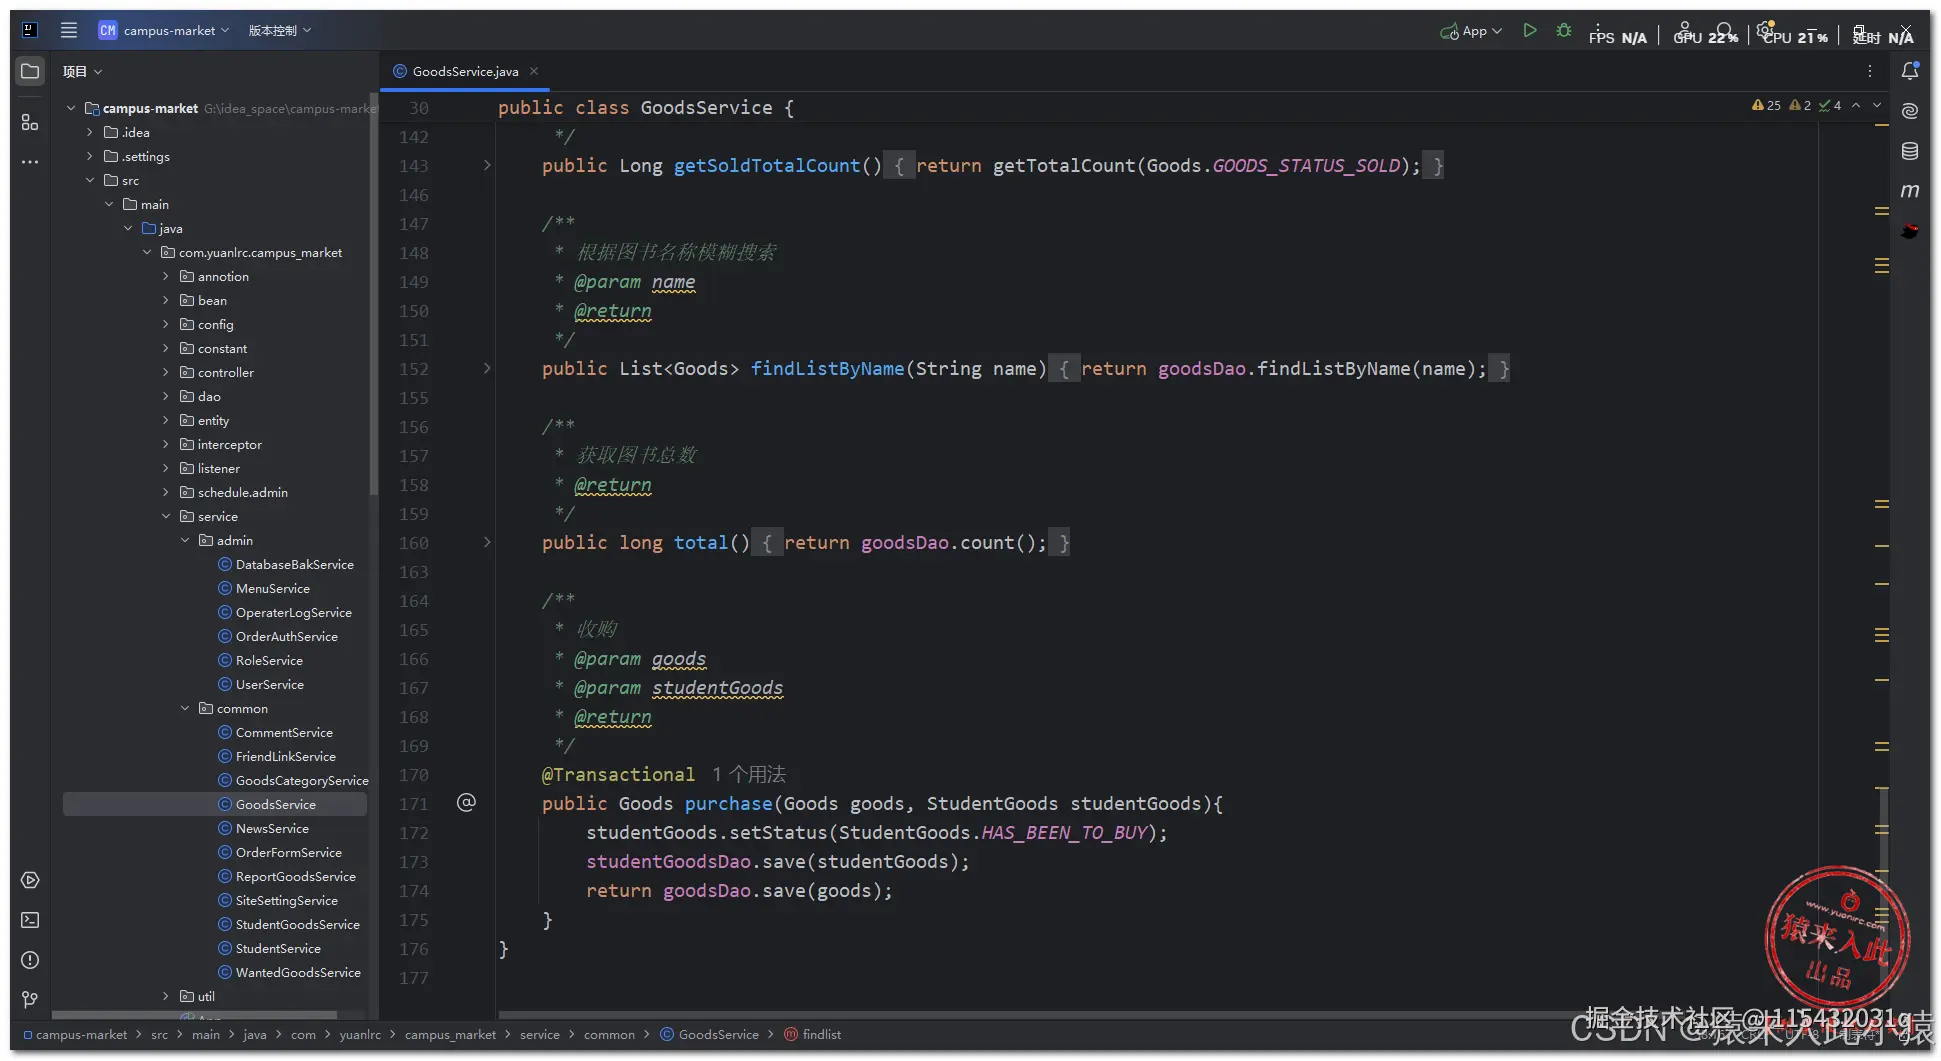Viewport: 1941px width, 1061px height.
Task: Click line number 171 in gutter
Action: tap(413, 803)
